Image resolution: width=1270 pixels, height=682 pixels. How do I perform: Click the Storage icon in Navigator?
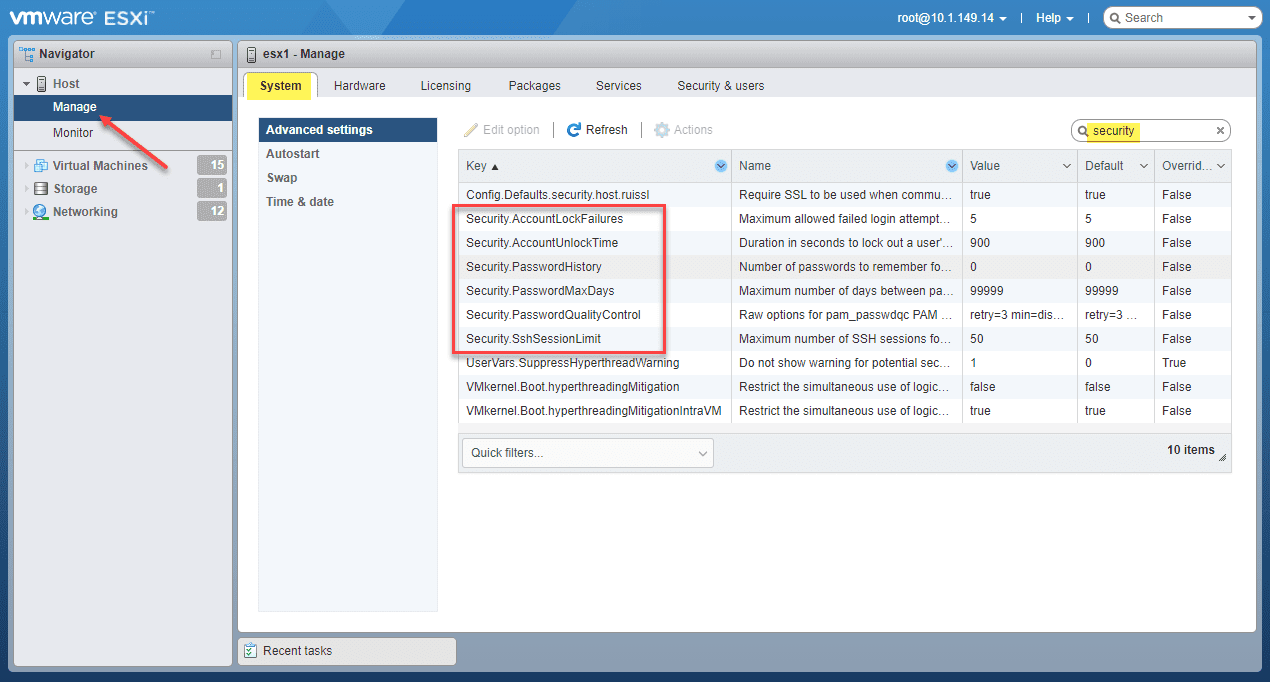pos(41,189)
